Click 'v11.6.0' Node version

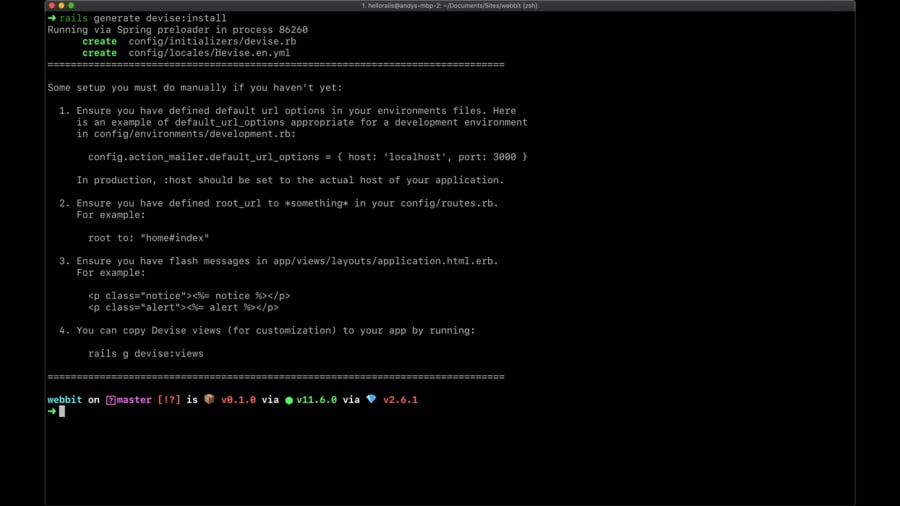point(316,400)
